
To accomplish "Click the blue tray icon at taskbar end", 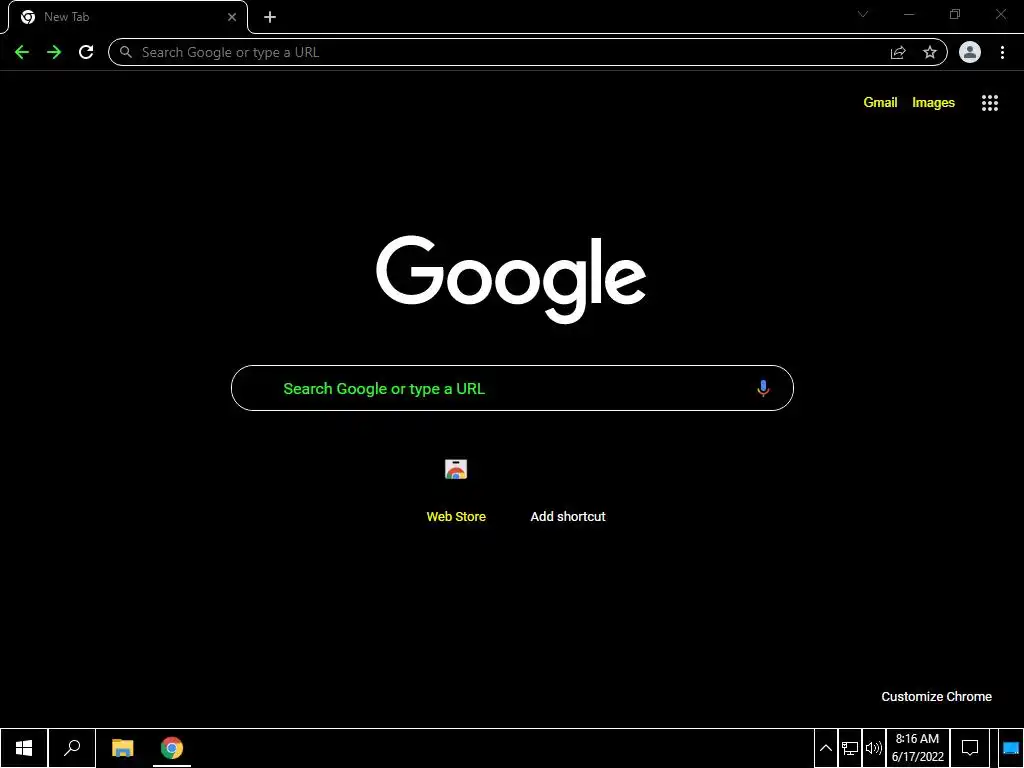I will click(1011, 748).
